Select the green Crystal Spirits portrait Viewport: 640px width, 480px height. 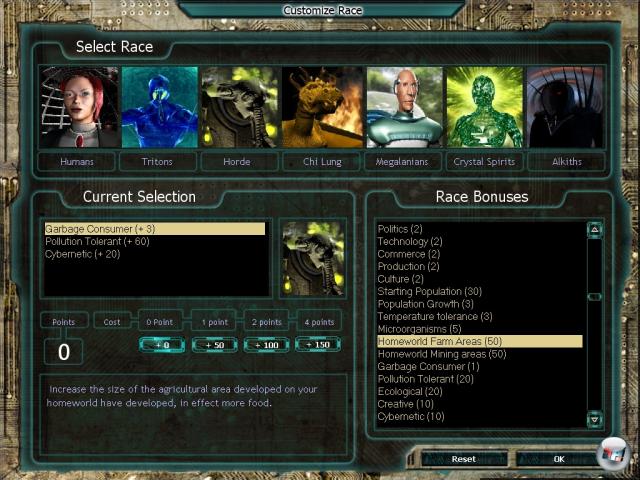pos(484,107)
